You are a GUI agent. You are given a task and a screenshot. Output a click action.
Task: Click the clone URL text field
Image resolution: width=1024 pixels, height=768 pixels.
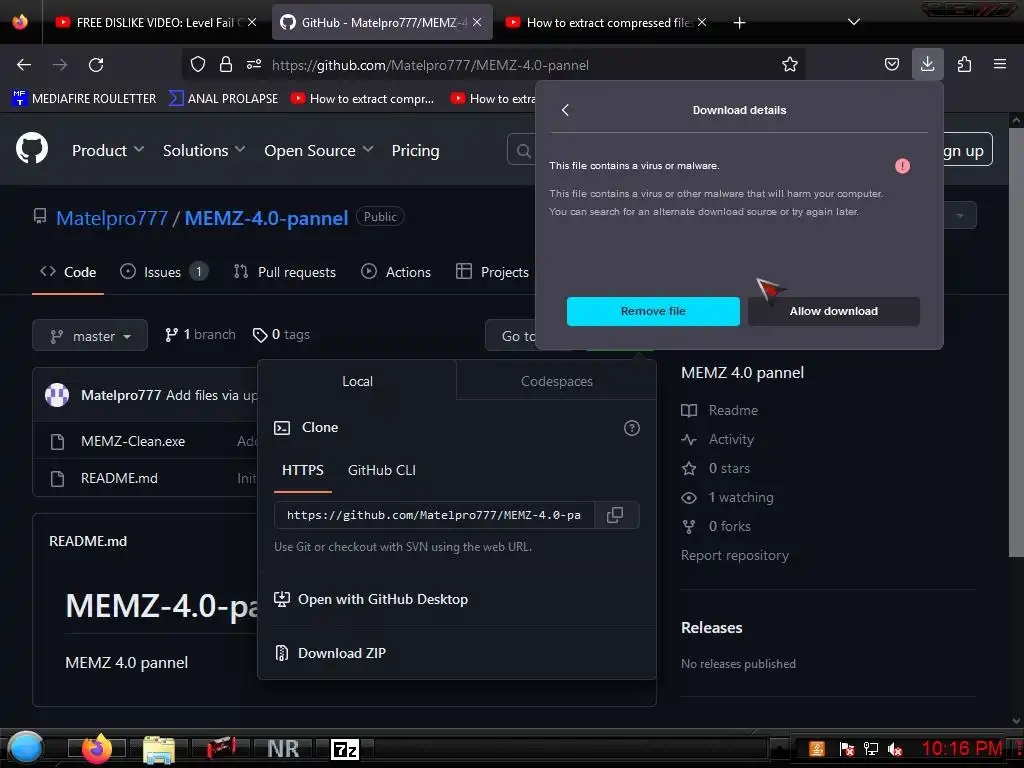point(434,515)
